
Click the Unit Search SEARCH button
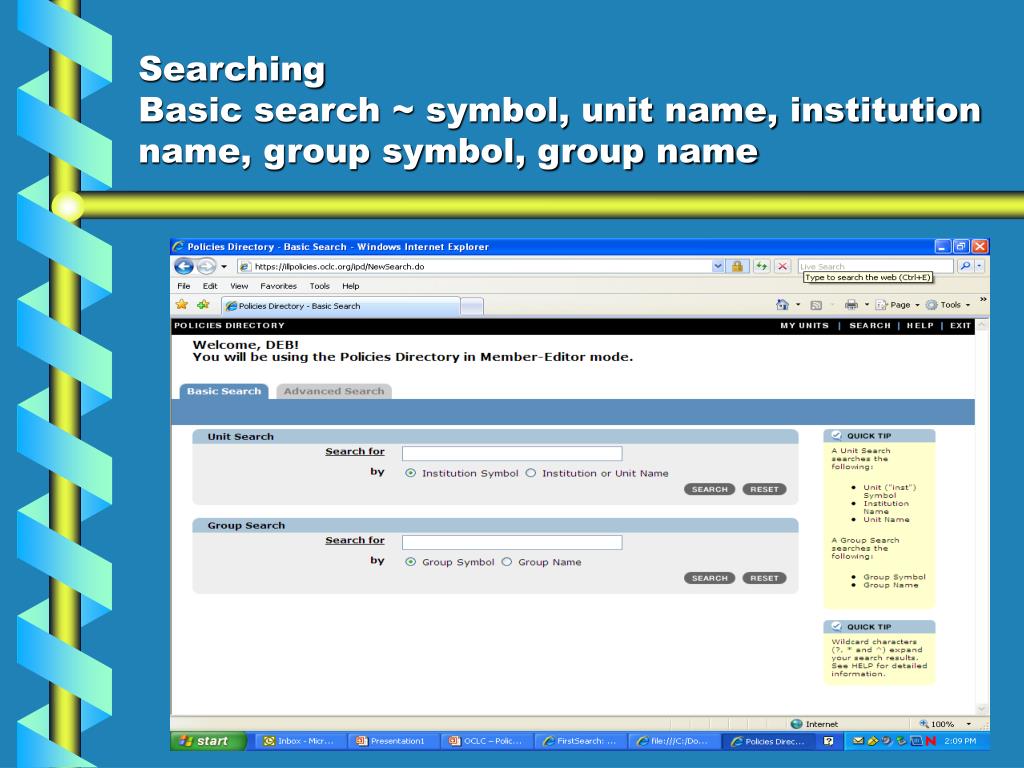(x=709, y=489)
